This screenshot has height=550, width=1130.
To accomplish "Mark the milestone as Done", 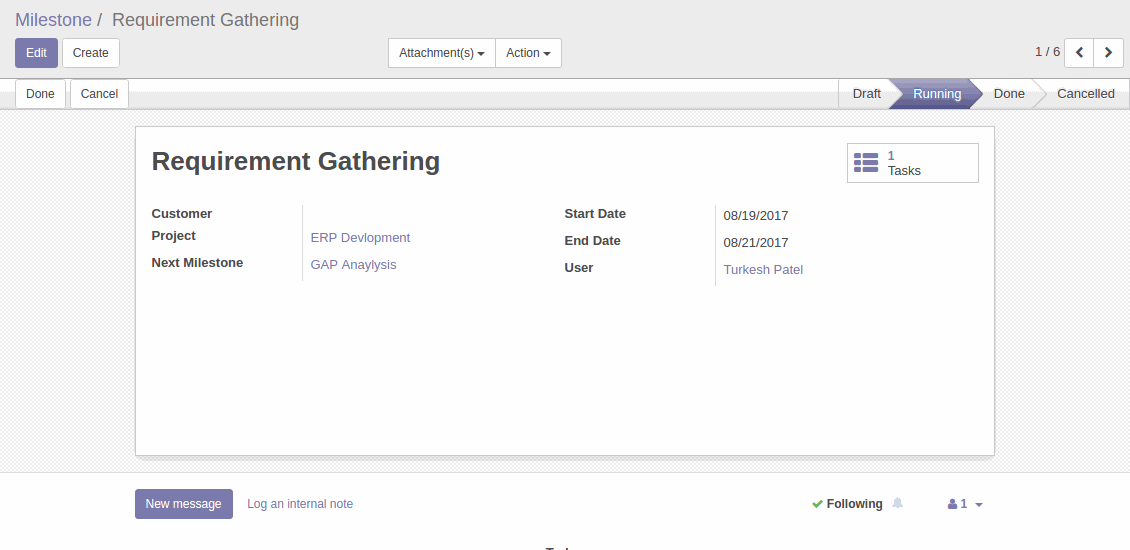I will (x=40, y=94).
